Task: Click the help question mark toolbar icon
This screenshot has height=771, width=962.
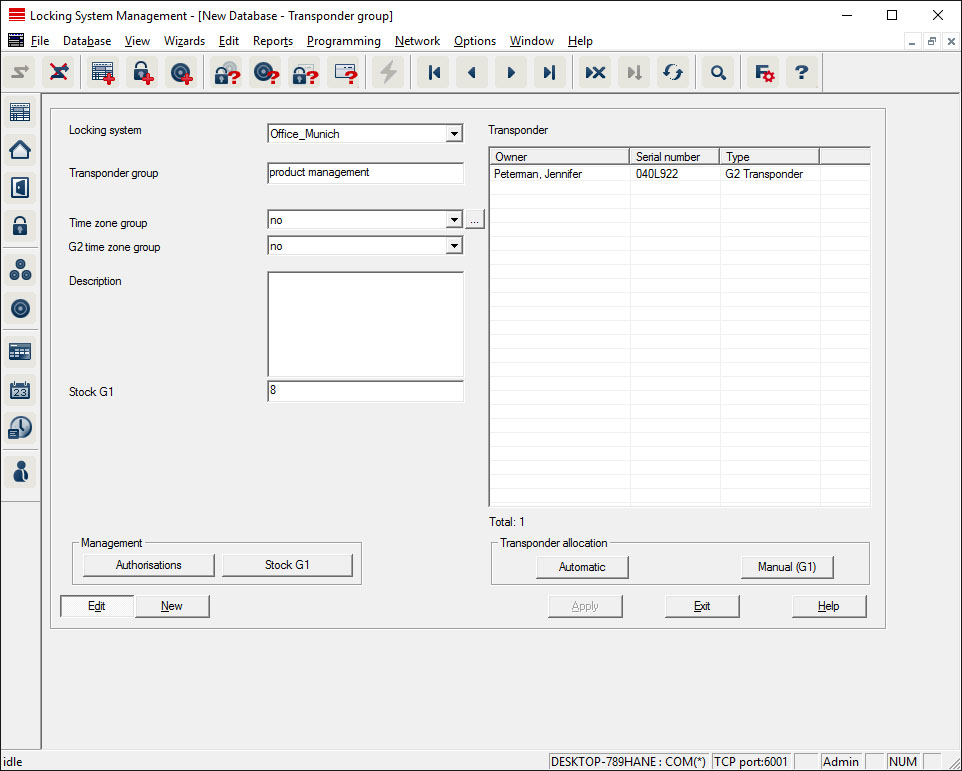Action: coord(801,73)
